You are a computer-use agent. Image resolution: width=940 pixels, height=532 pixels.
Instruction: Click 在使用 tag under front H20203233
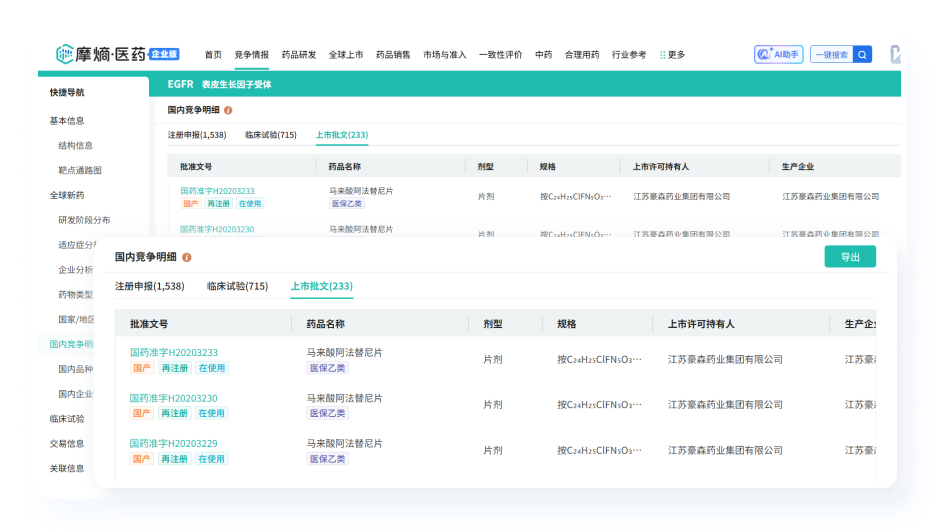(x=212, y=368)
